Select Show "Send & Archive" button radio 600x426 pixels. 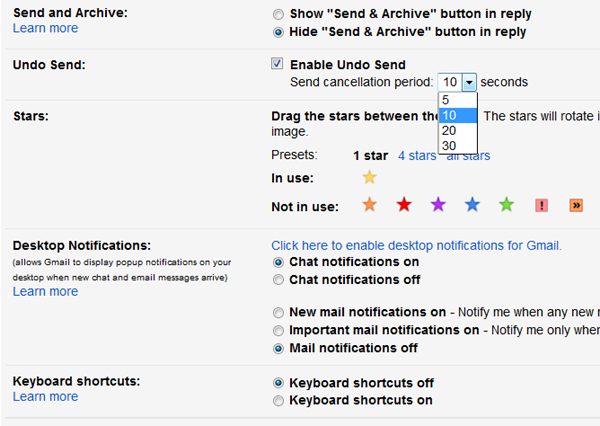(x=278, y=15)
